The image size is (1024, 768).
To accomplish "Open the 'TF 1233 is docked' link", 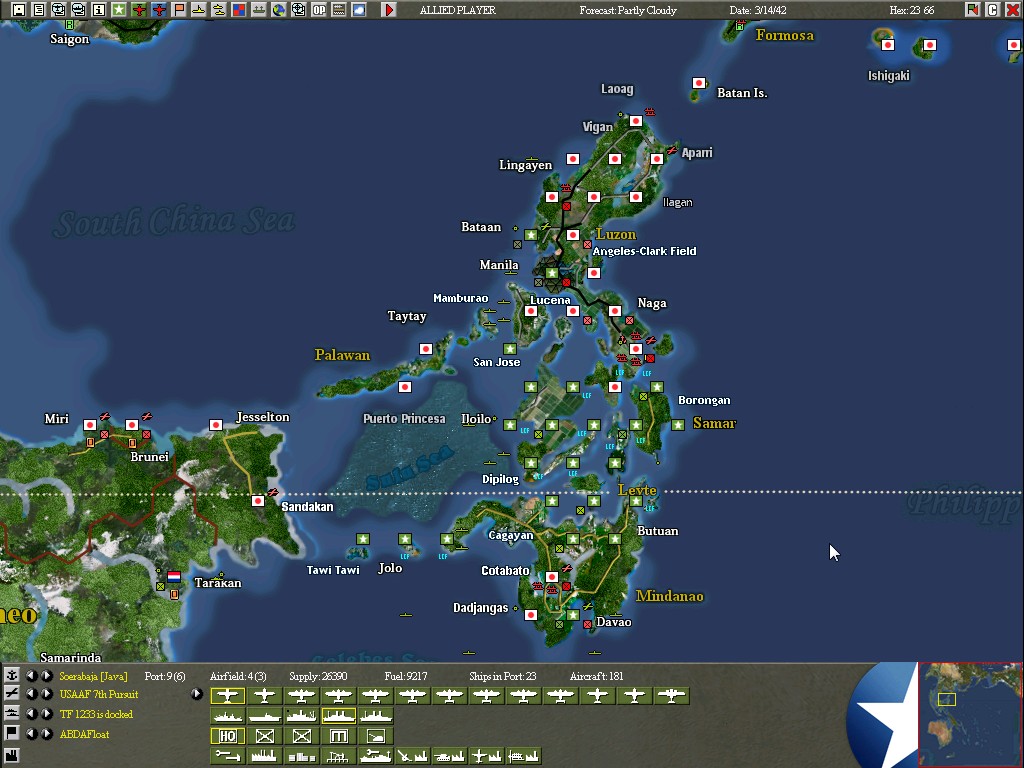I will 96,714.
